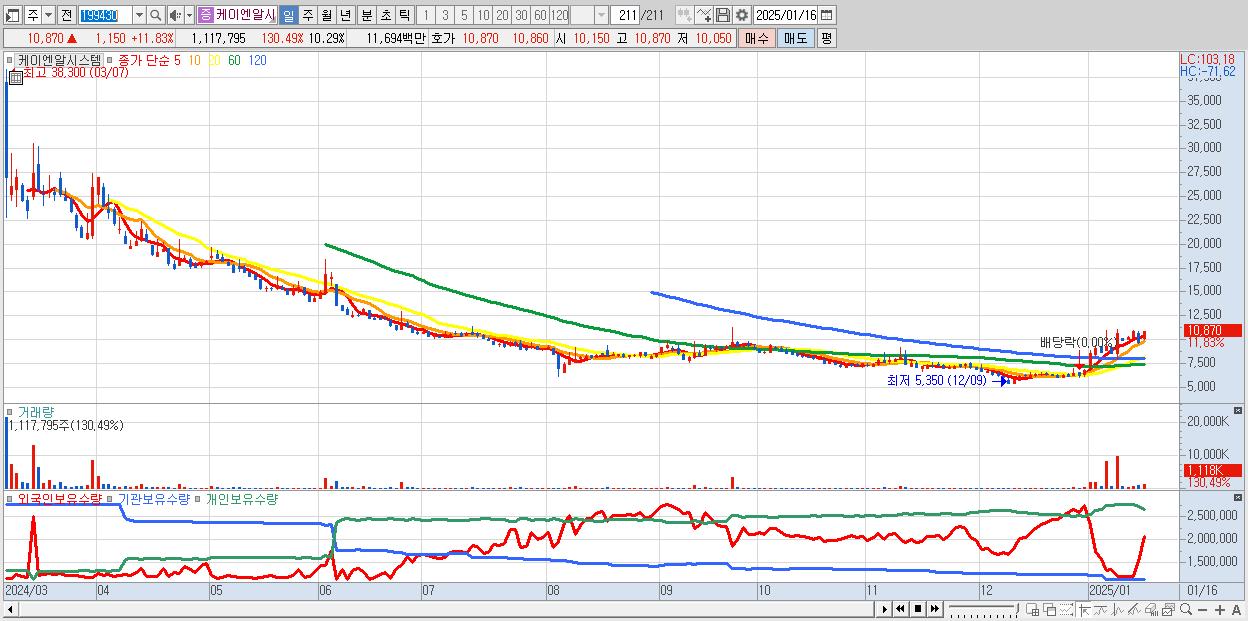
Task: Click the stop button in replay controls
Action: (x=918, y=609)
